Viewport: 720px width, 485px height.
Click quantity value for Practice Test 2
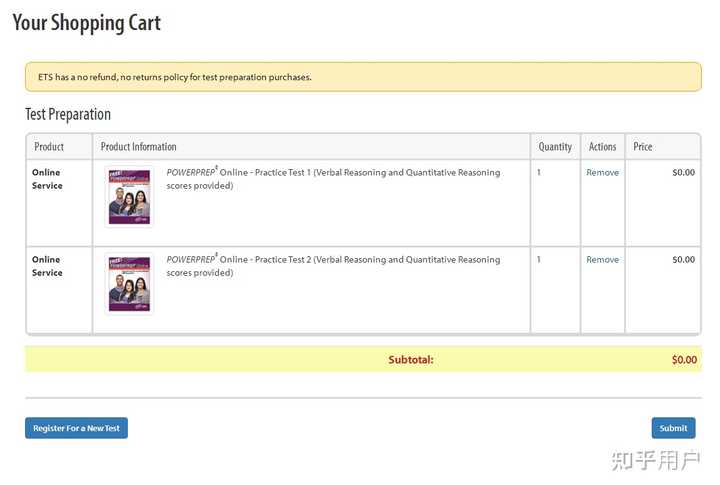pyautogui.click(x=539, y=260)
